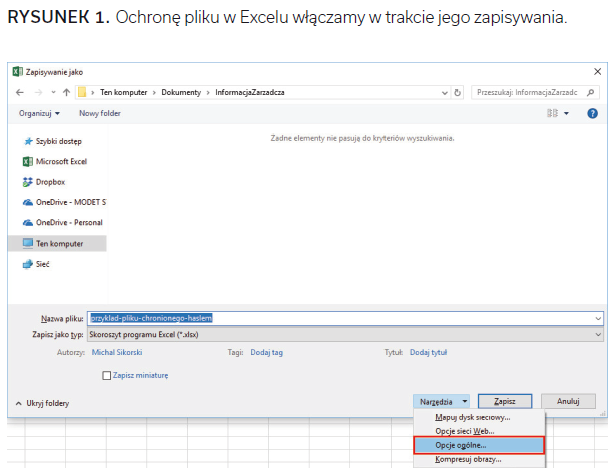The width and height of the screenshot is (614, 476).
Task: Open the 'Zapisz jako typ' combo box
Action: (345, 335)
